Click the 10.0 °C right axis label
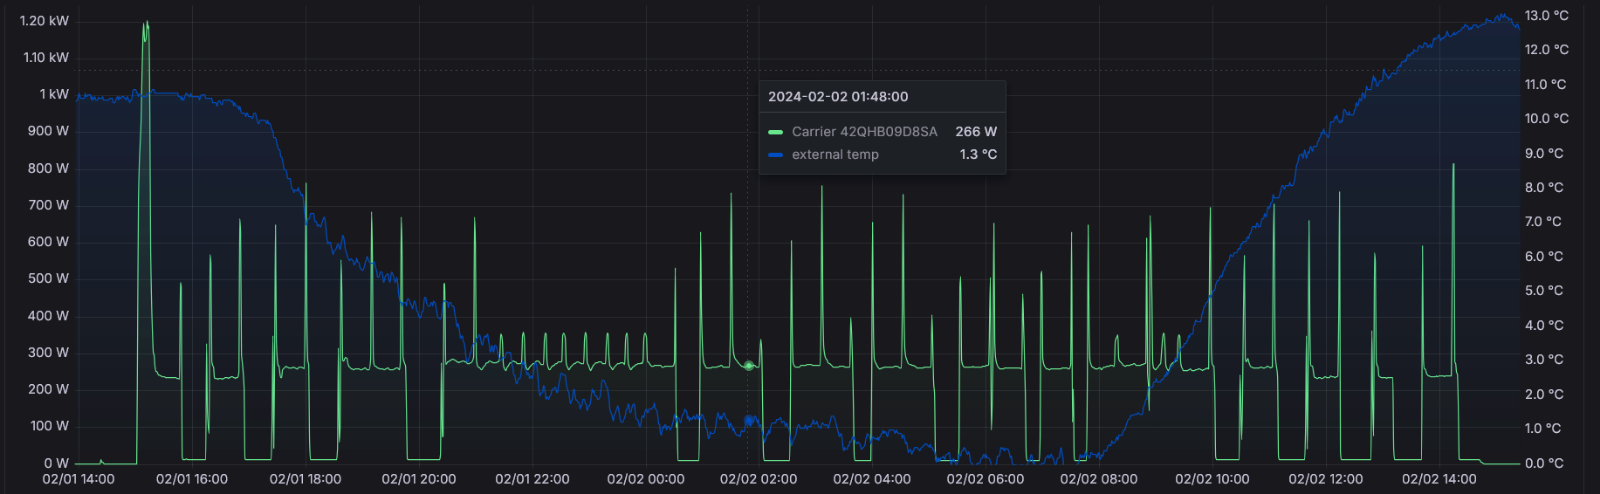Image resolution: width=1600 pixels, height=494 pixels. (x=1546, y=119)
